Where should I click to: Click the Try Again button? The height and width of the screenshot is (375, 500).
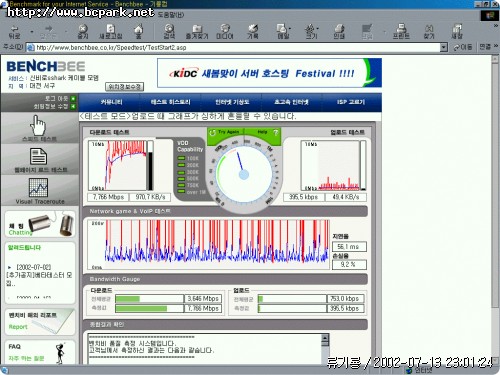coord(225,132)
